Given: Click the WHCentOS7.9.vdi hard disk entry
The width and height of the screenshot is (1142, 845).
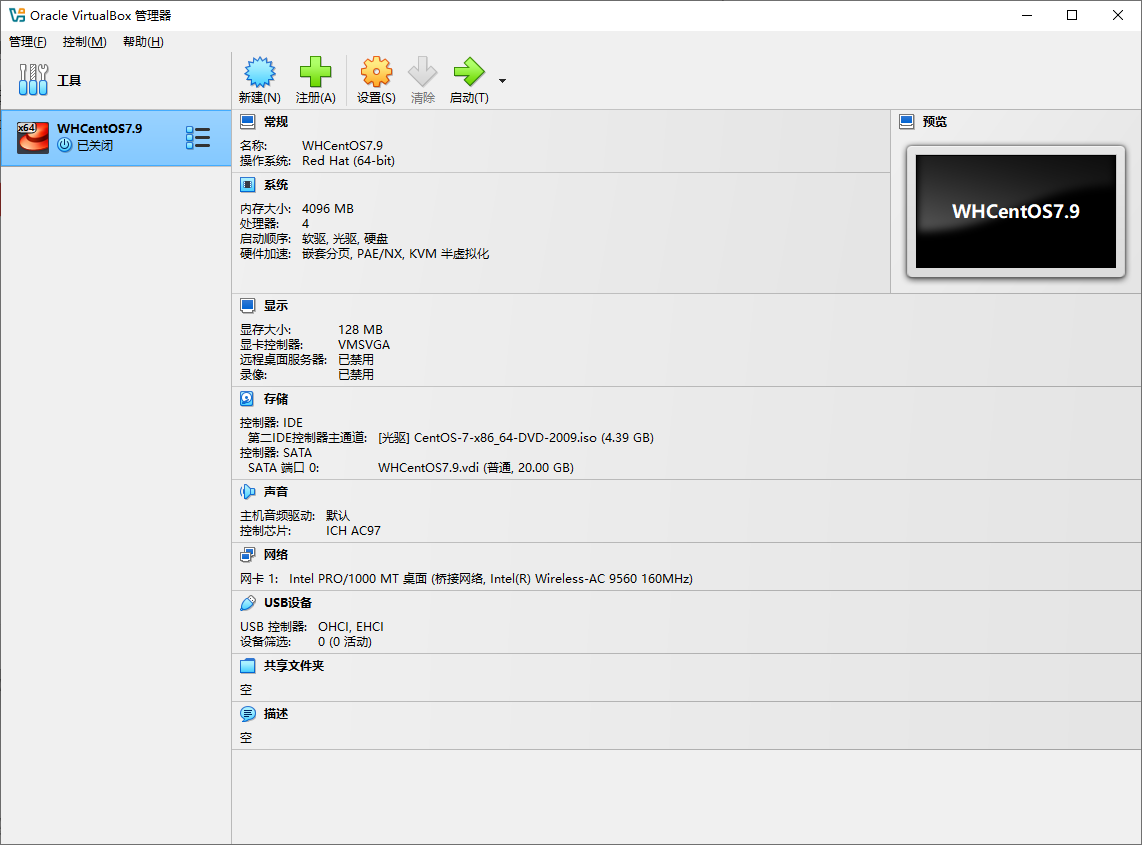Looking at the screenshot, I should point(476,468).
